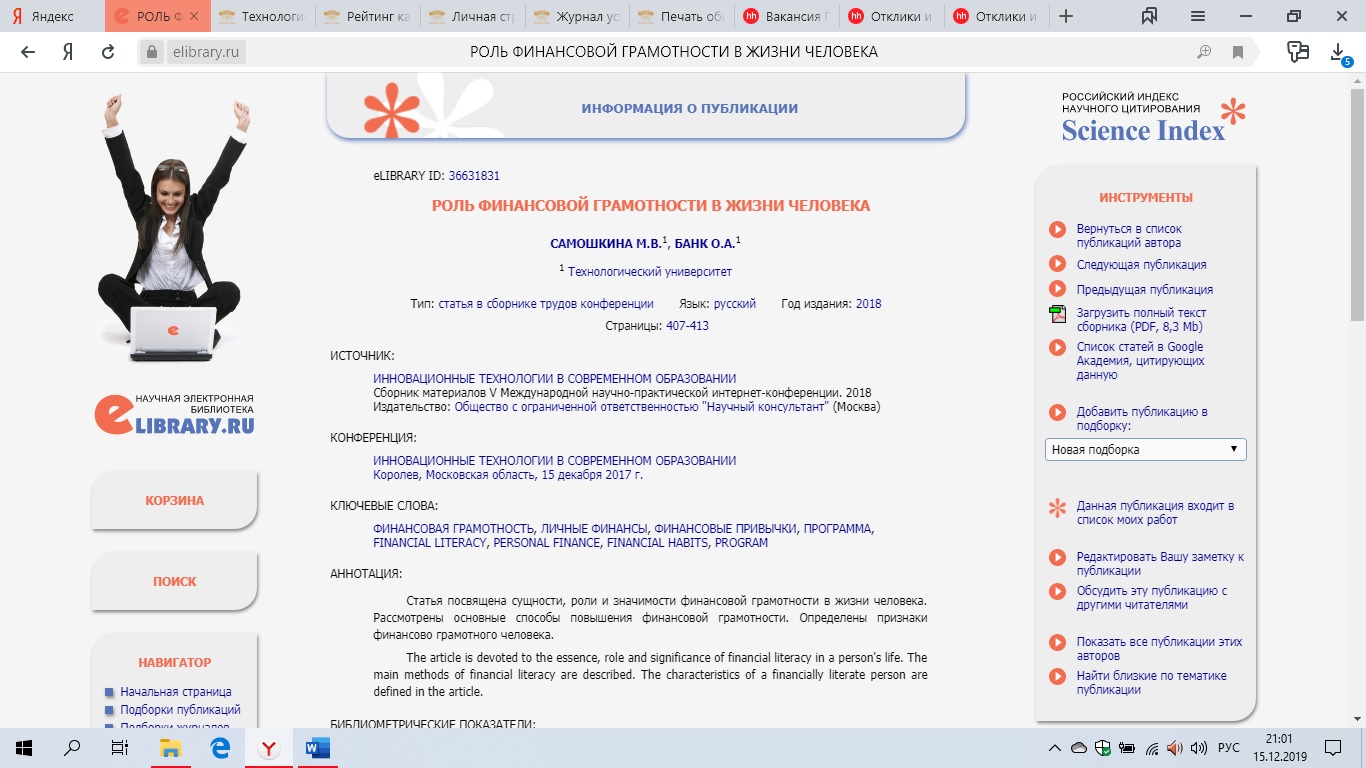Click orange arrow beside 'Обсудить эту публикацию'

click(1057, 591)
